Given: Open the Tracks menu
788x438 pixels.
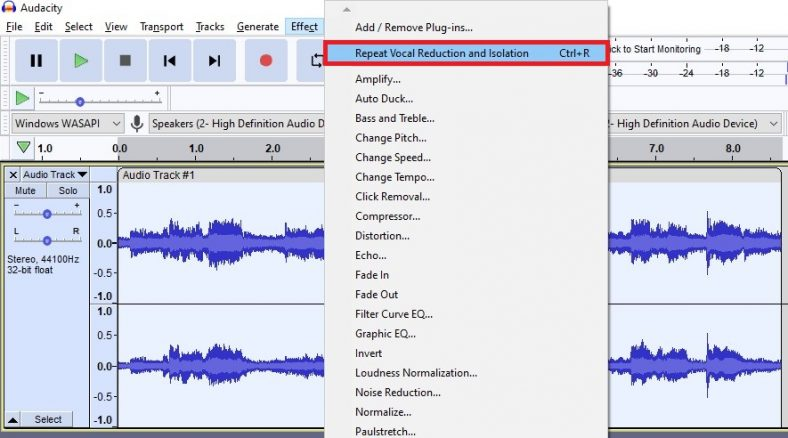Looking at the screenshot, I should click(x=210, y=27).
